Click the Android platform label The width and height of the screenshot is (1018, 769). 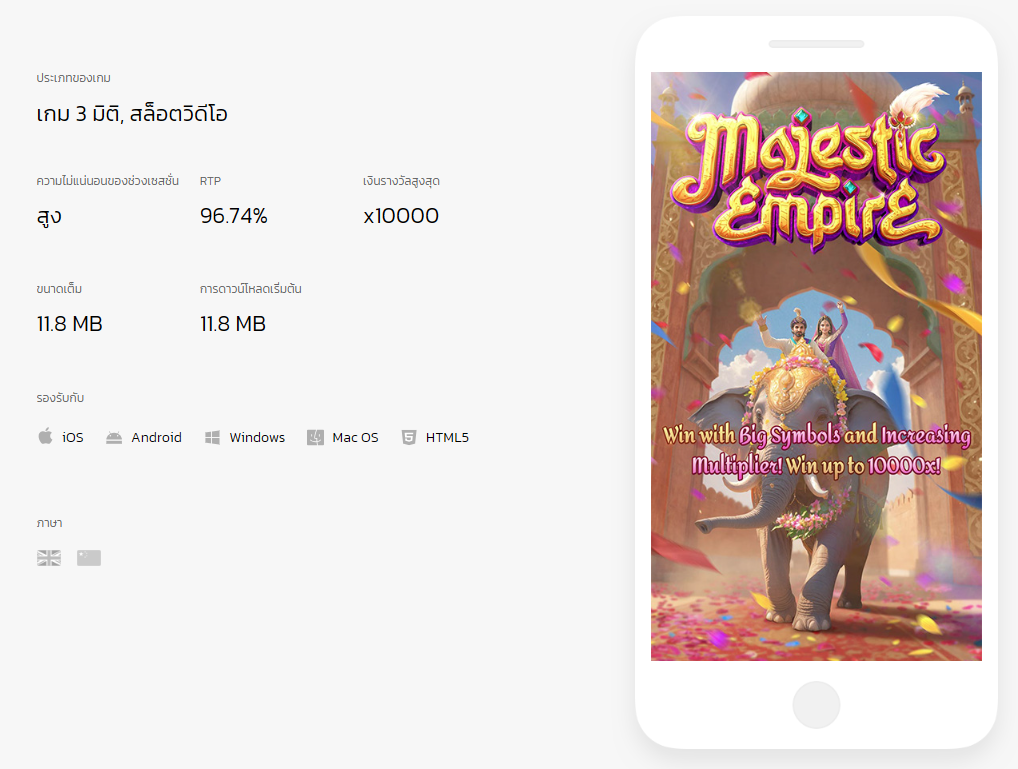[156, 438]
